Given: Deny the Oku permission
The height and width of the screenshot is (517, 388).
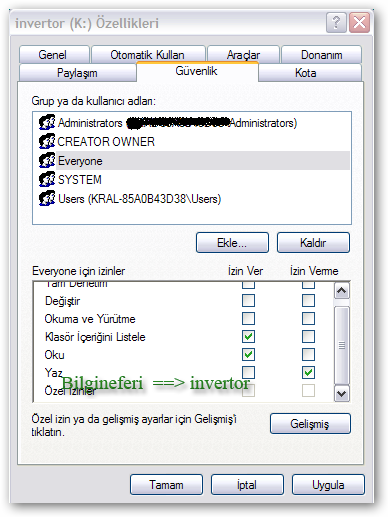Looking at the screenshot, I should coord(308,355).
